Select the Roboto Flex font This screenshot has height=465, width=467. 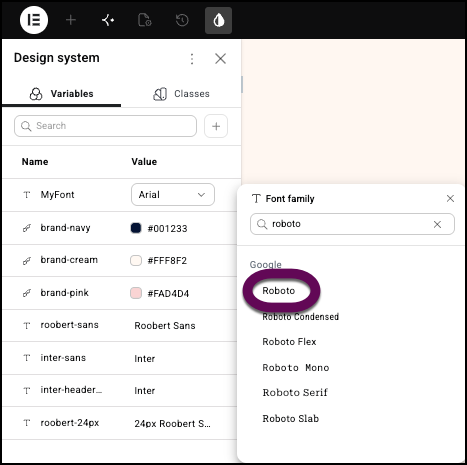(x=289, y=342)
